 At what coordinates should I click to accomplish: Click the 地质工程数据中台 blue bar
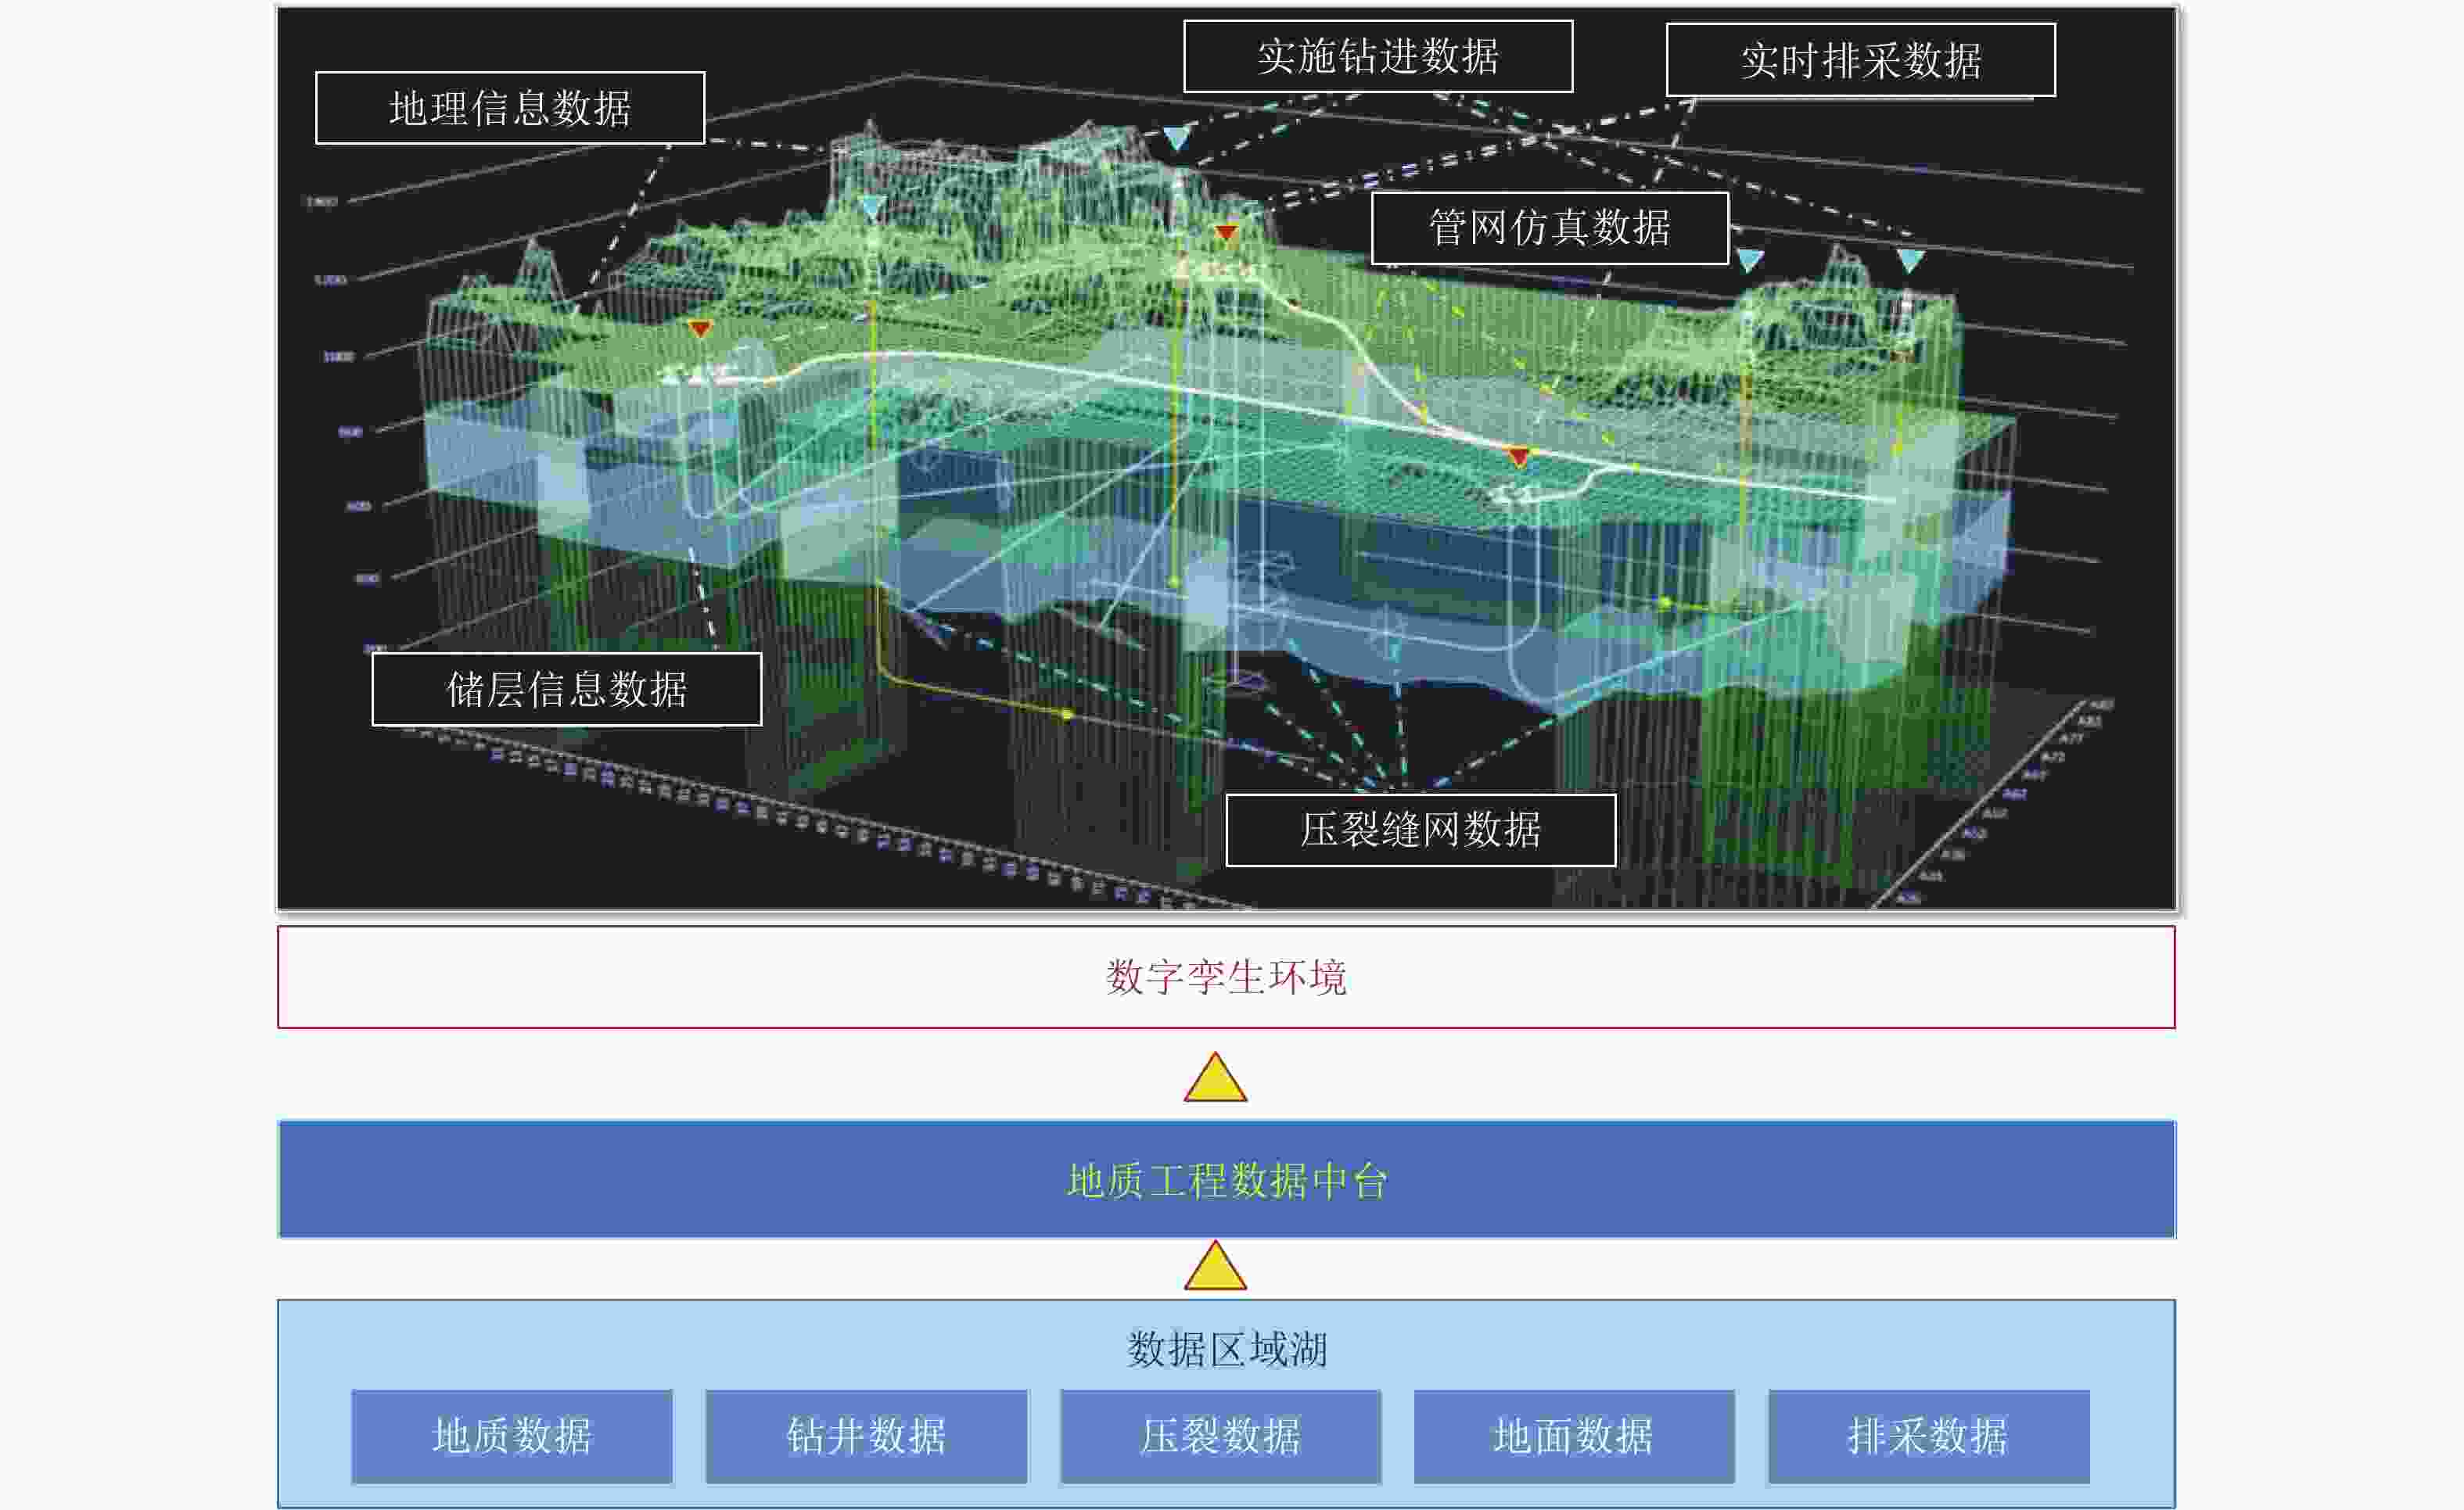pyautogui.click(x=1226, y=1180)
